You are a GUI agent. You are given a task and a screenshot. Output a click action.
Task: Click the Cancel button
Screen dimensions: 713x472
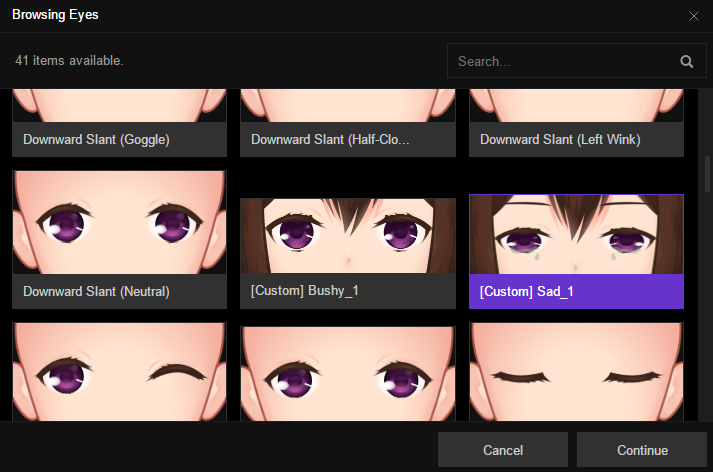503,450
